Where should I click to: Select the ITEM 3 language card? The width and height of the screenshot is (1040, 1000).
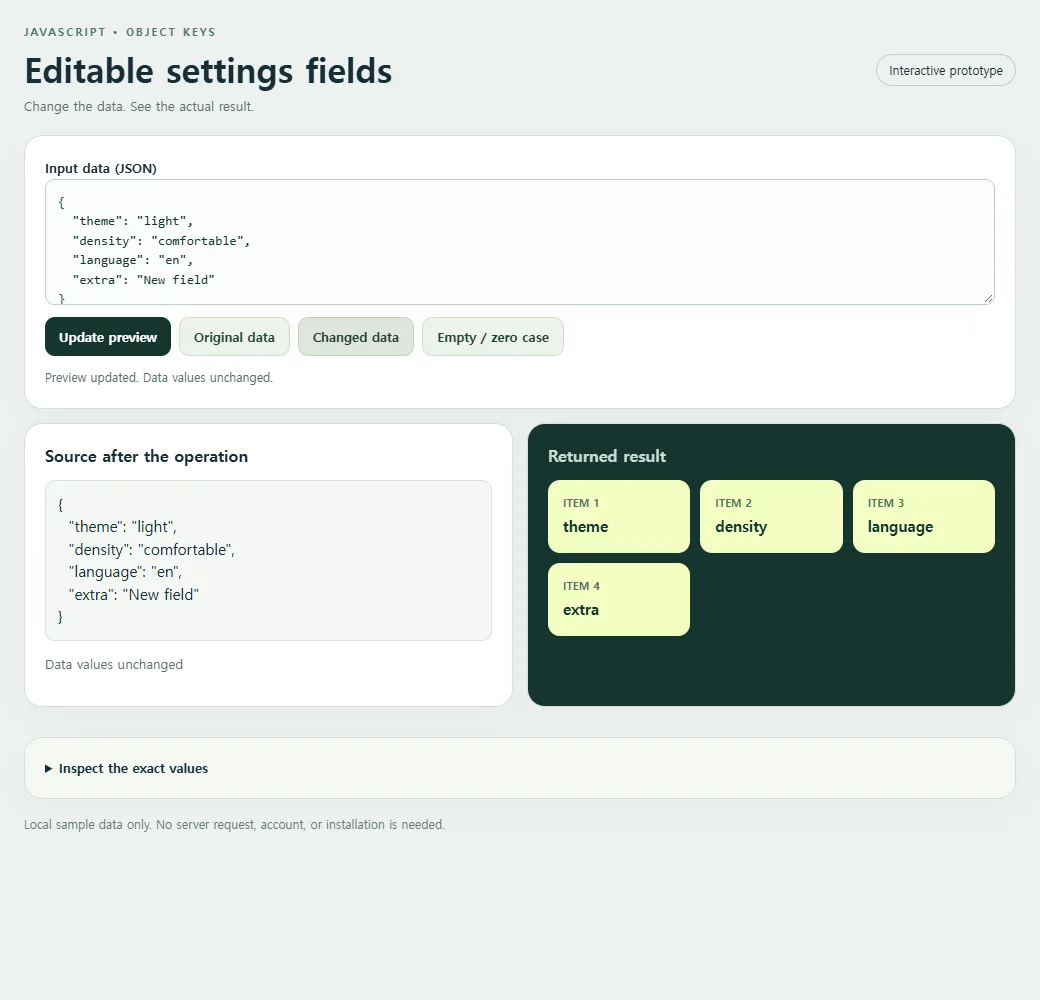[x=924, y=517]
